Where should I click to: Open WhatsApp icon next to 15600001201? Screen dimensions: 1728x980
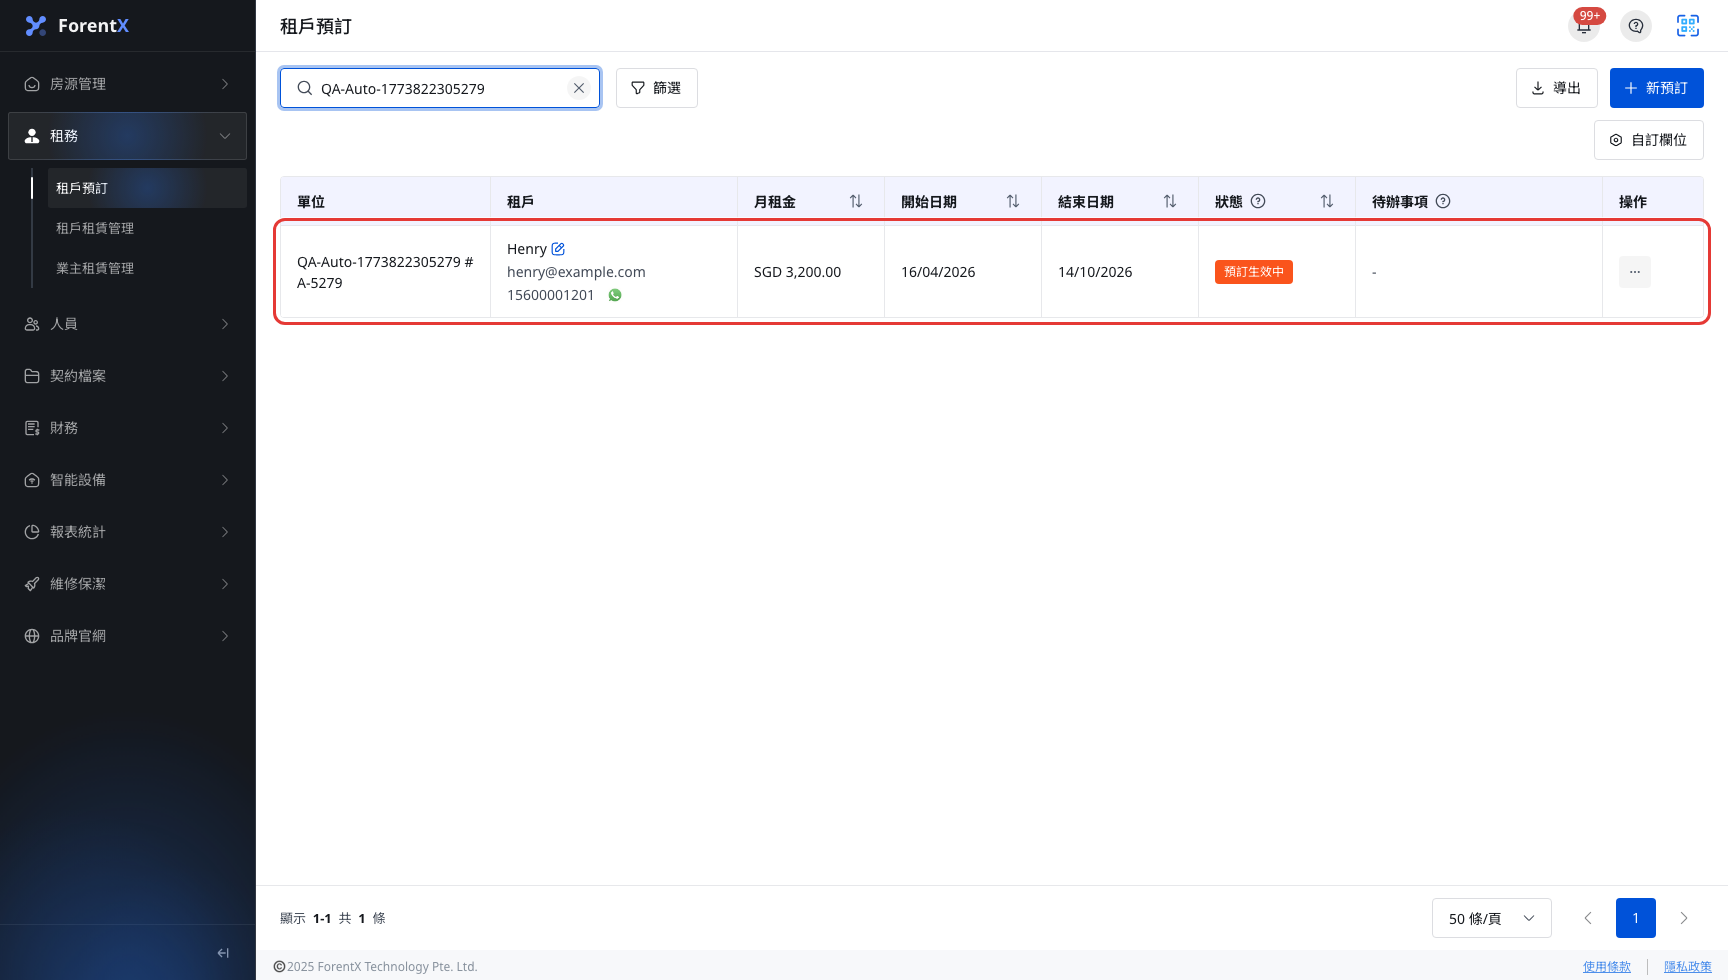(615, 295)
